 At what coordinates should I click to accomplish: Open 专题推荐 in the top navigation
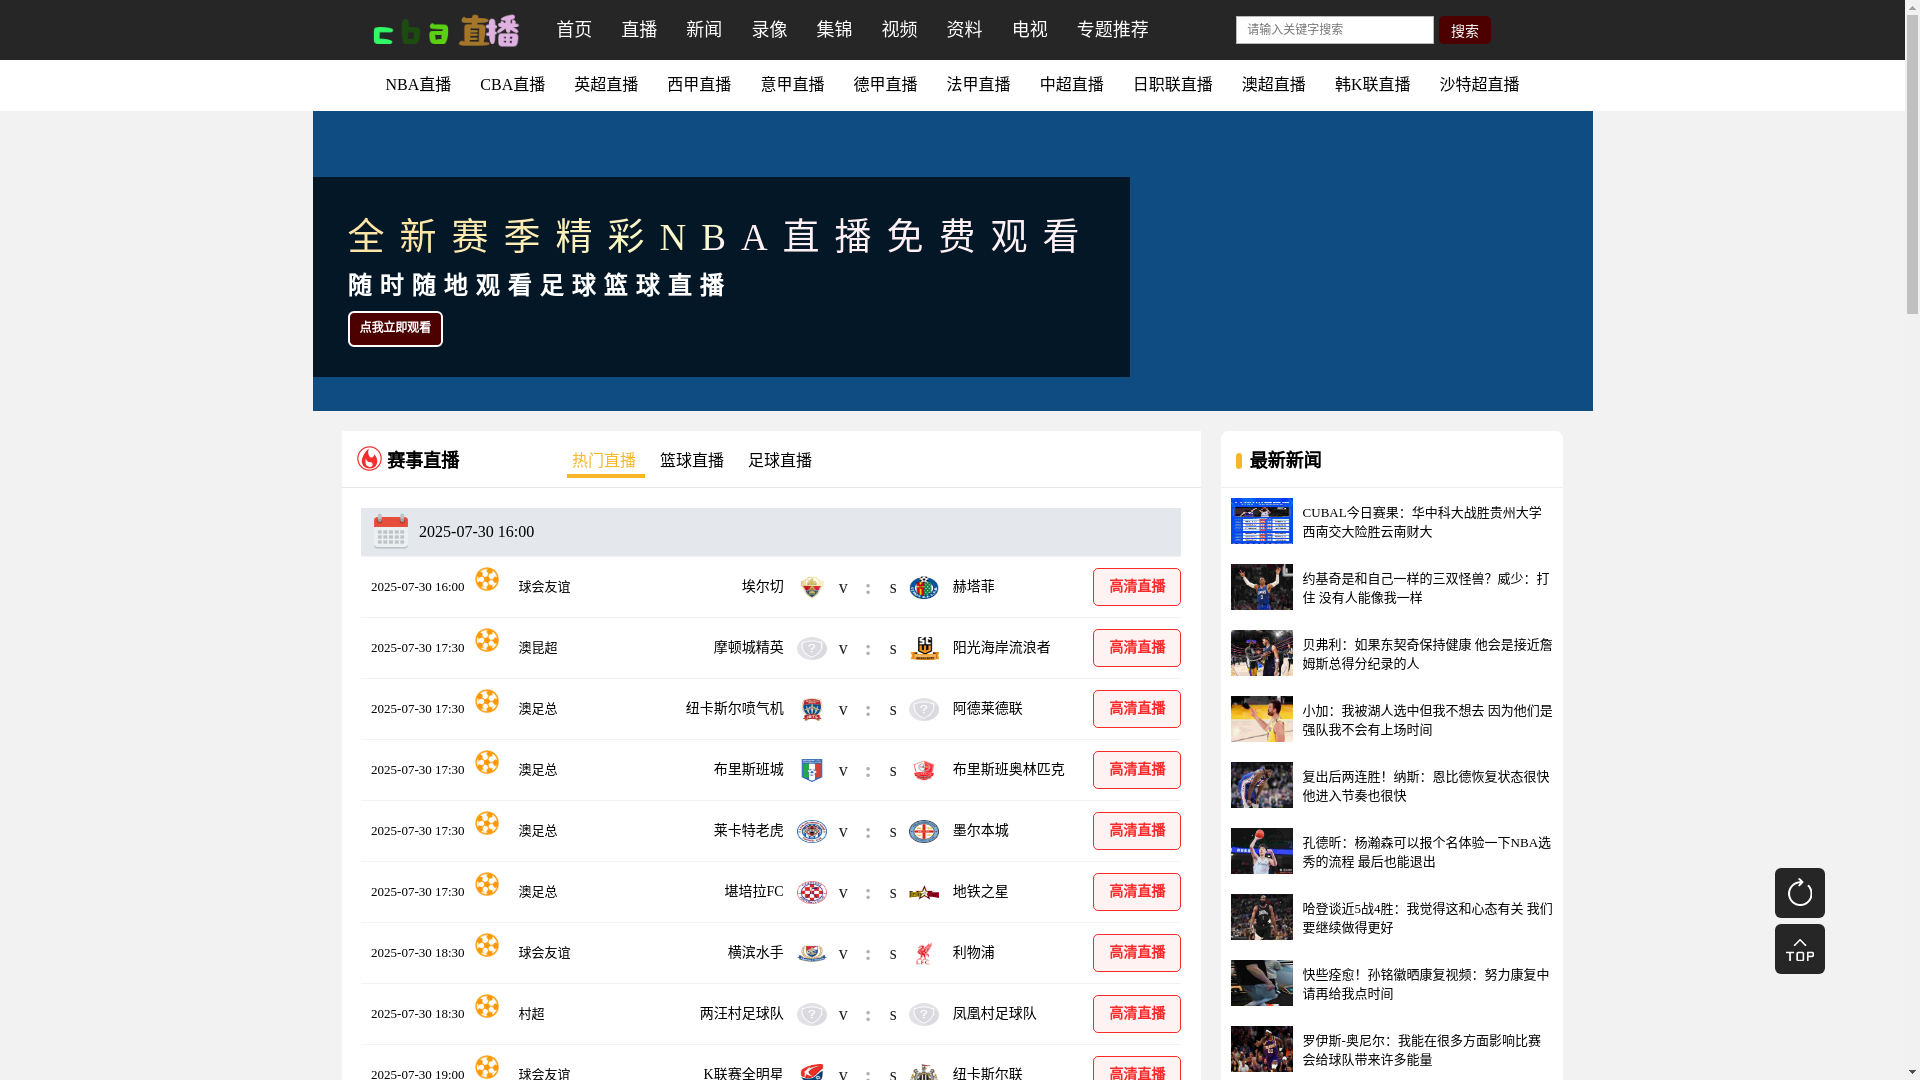1113,30
